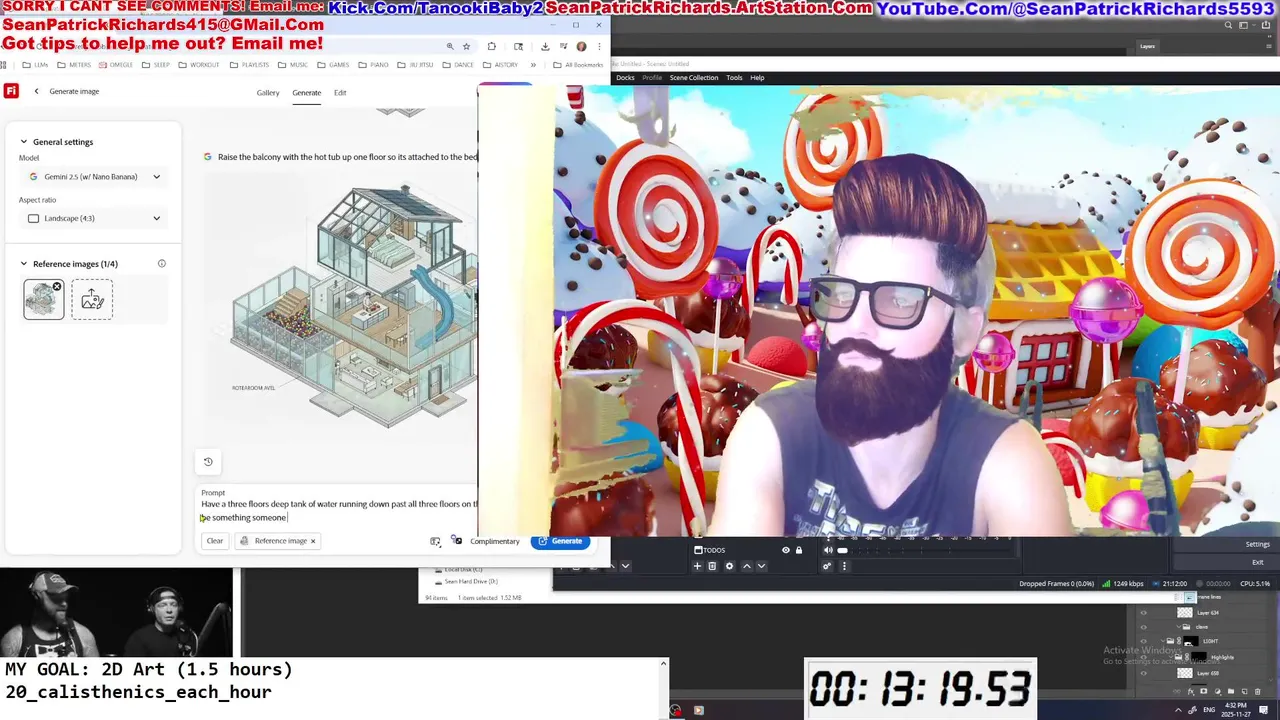
Task: Open OBS advanced audio properties gears icon
Action: [827, 566]
